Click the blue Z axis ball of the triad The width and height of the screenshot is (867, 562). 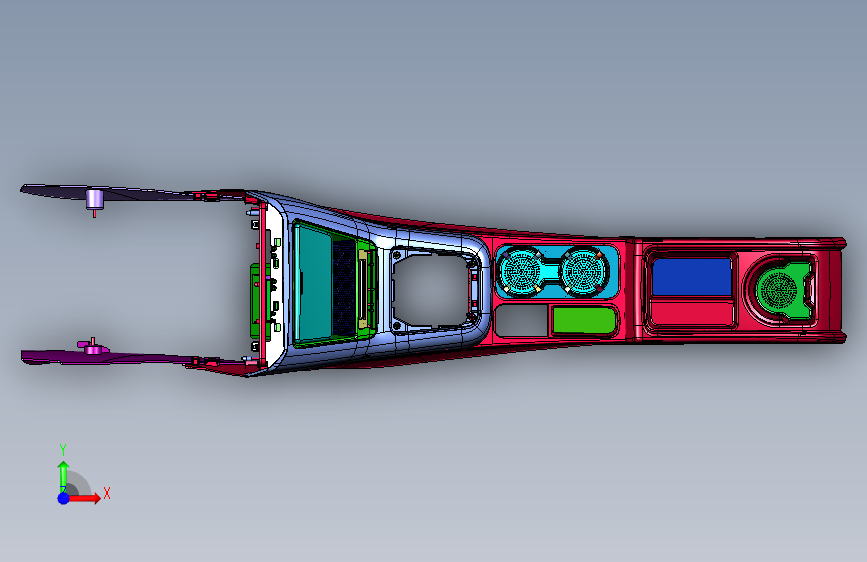click(x=64, y=498)
